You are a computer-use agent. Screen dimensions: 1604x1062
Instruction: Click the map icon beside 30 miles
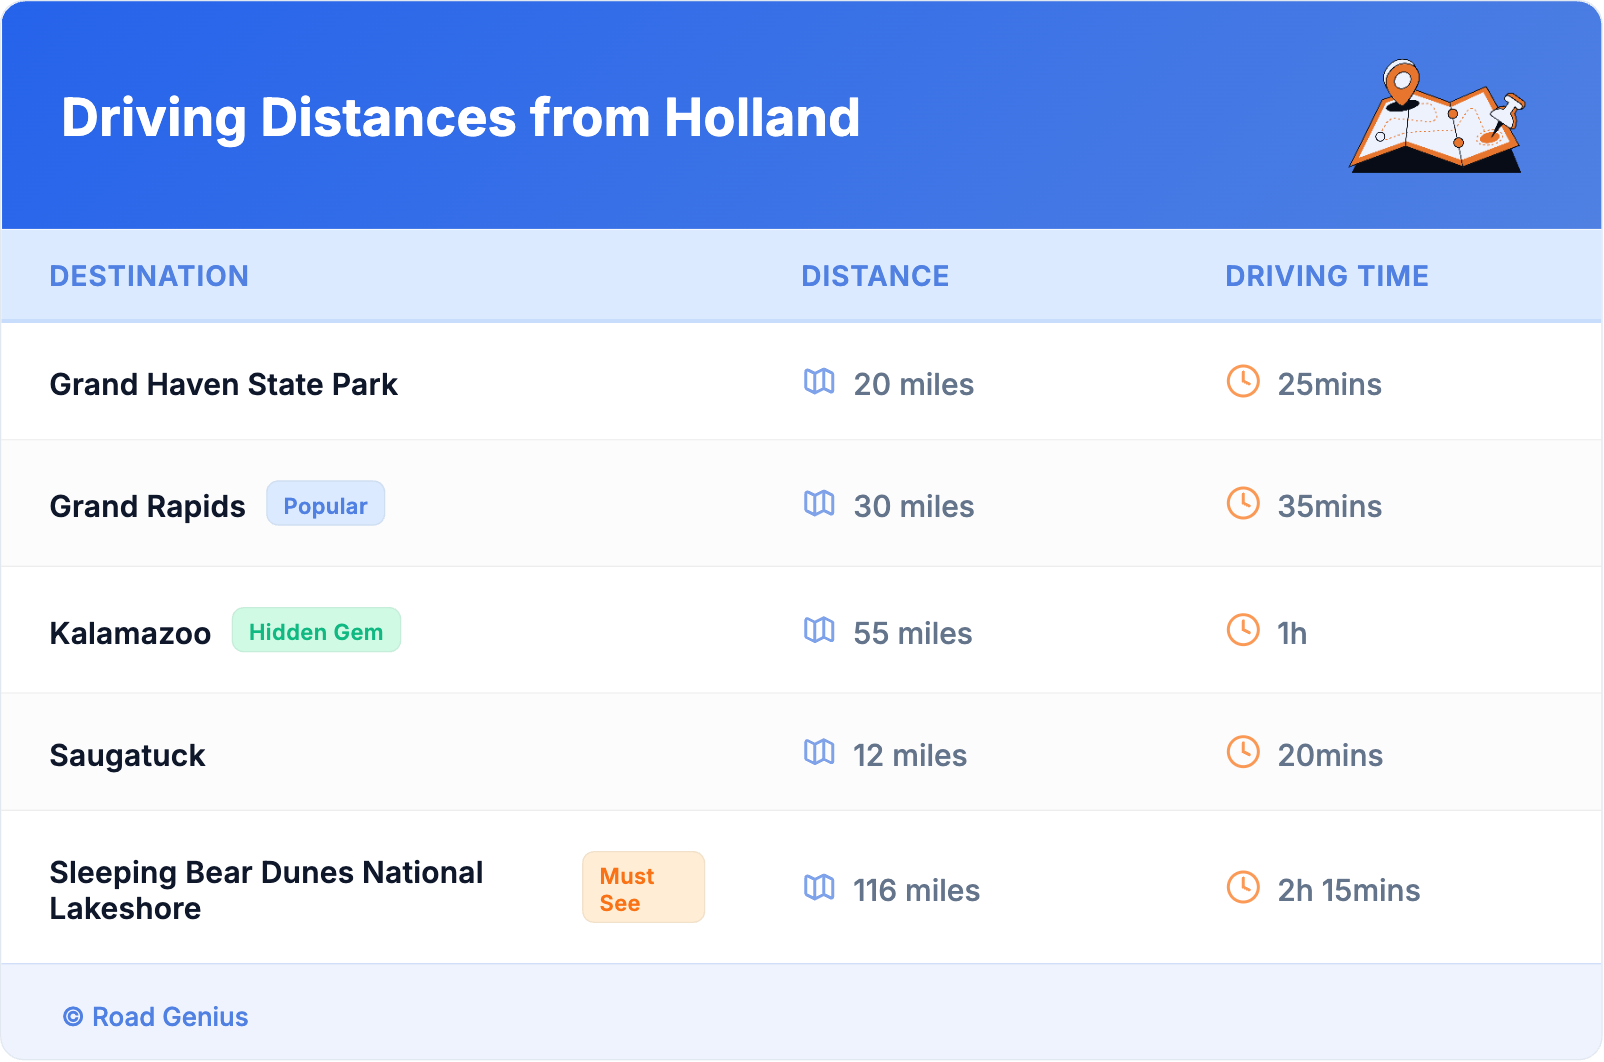tap(819, 504)
